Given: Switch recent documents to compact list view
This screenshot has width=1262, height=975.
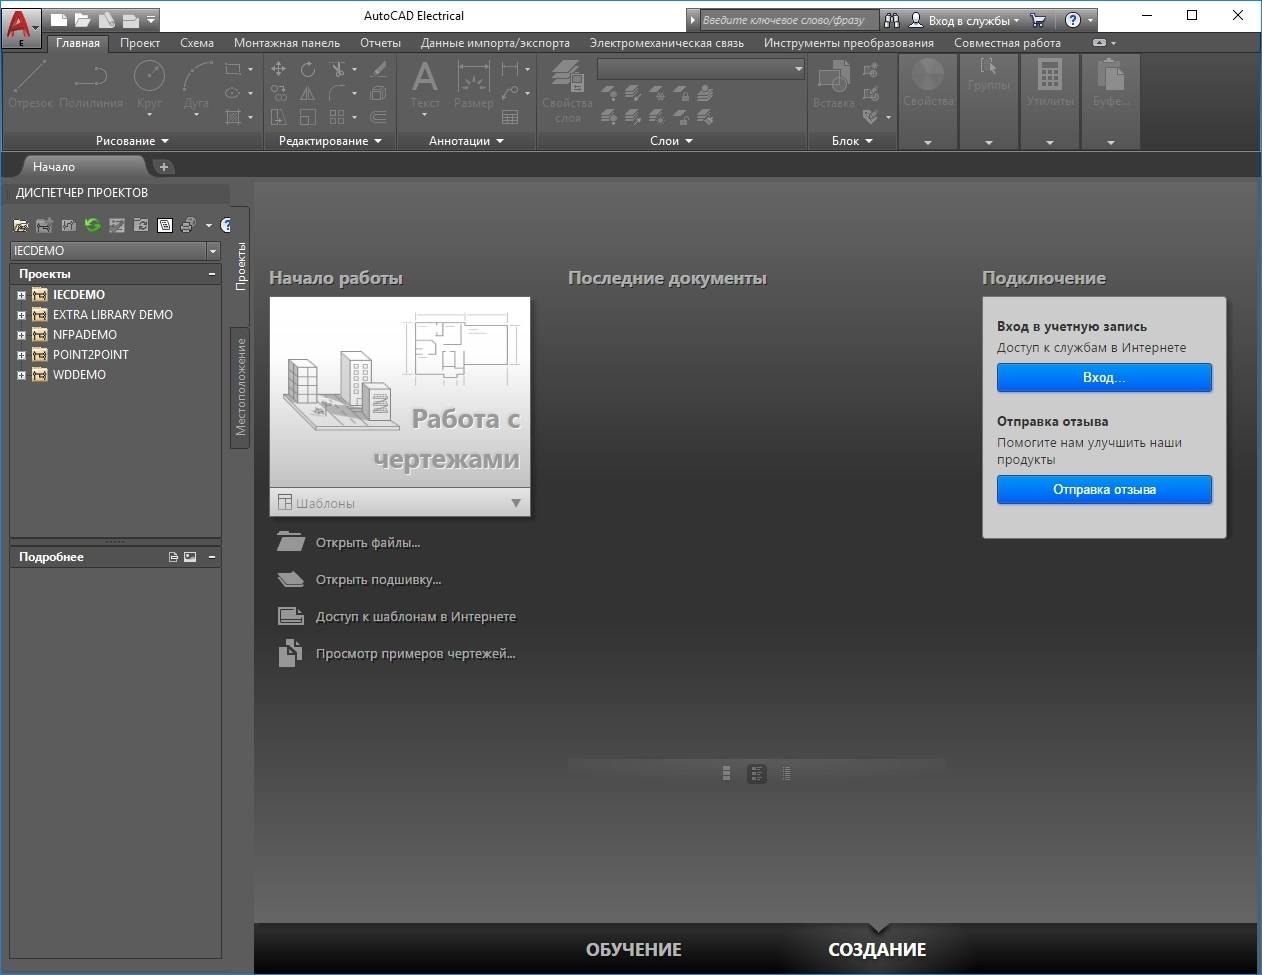Looking at the screenshot, I should [787, 773].
